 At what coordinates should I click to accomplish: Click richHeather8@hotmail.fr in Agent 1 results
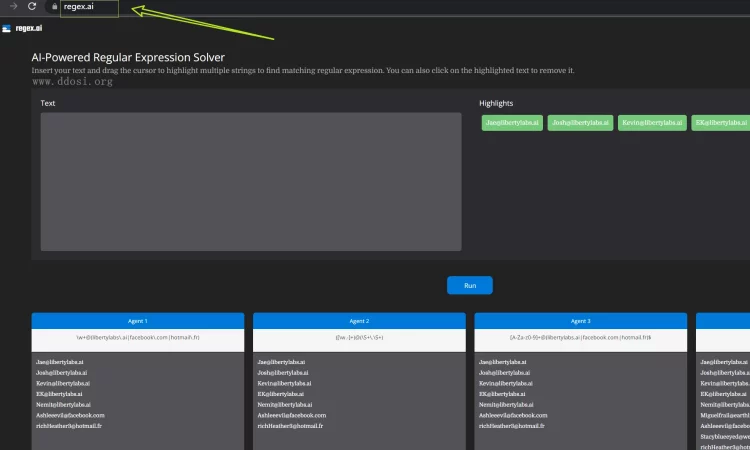(69, 426)
